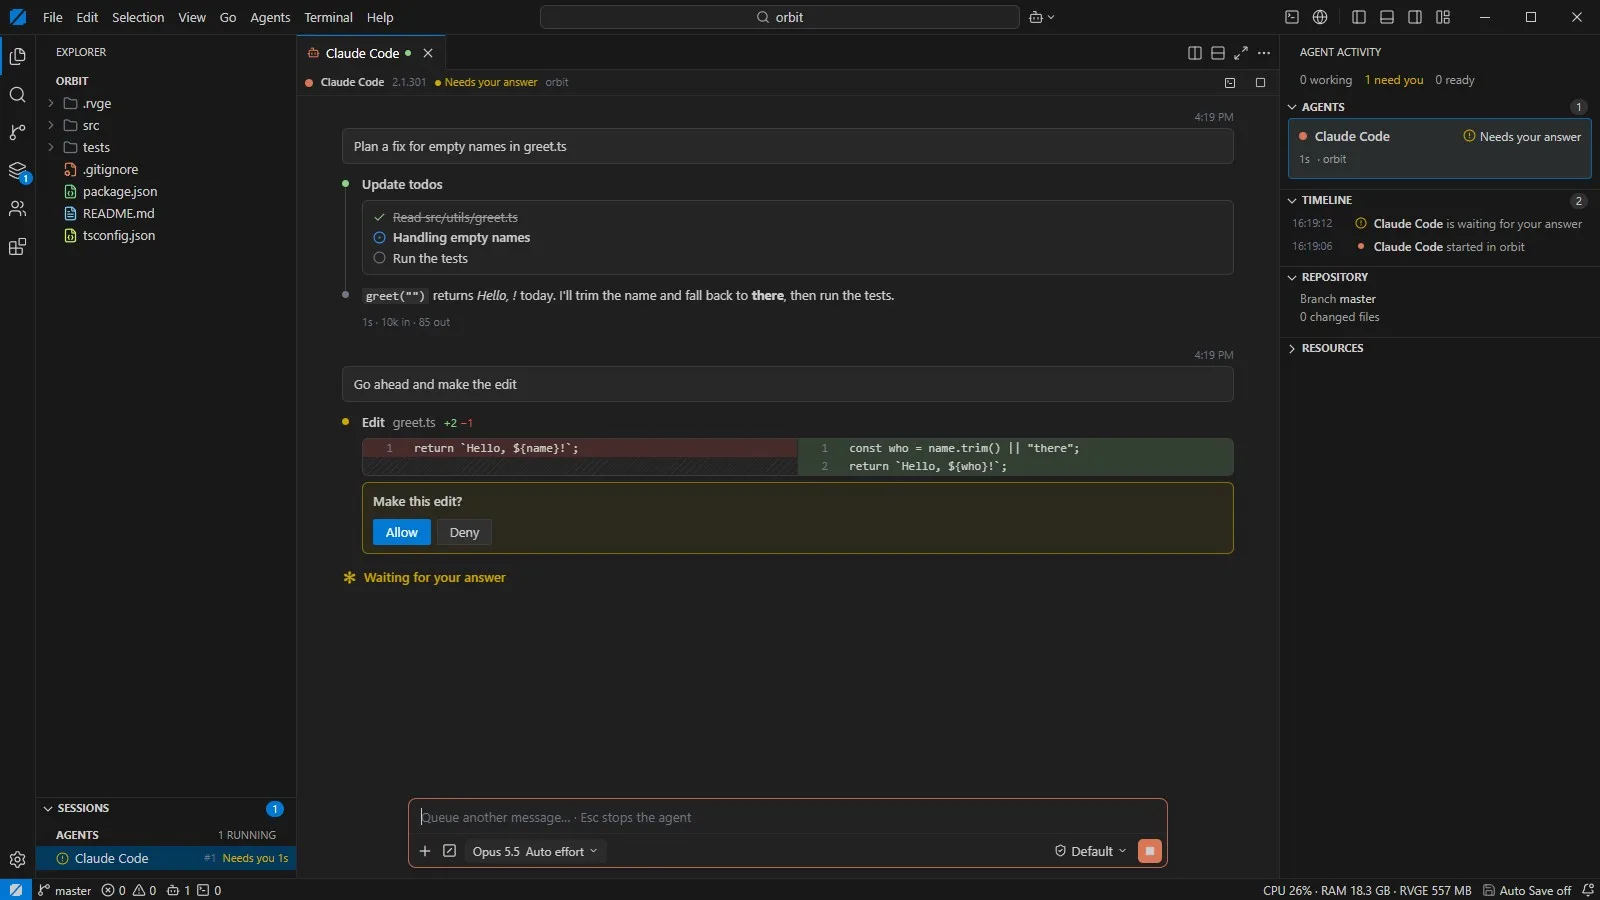Toggle the primary sidebar layout icon
The height and width of the screenshot is (900, 1600).
click(x=1359, y=17)
